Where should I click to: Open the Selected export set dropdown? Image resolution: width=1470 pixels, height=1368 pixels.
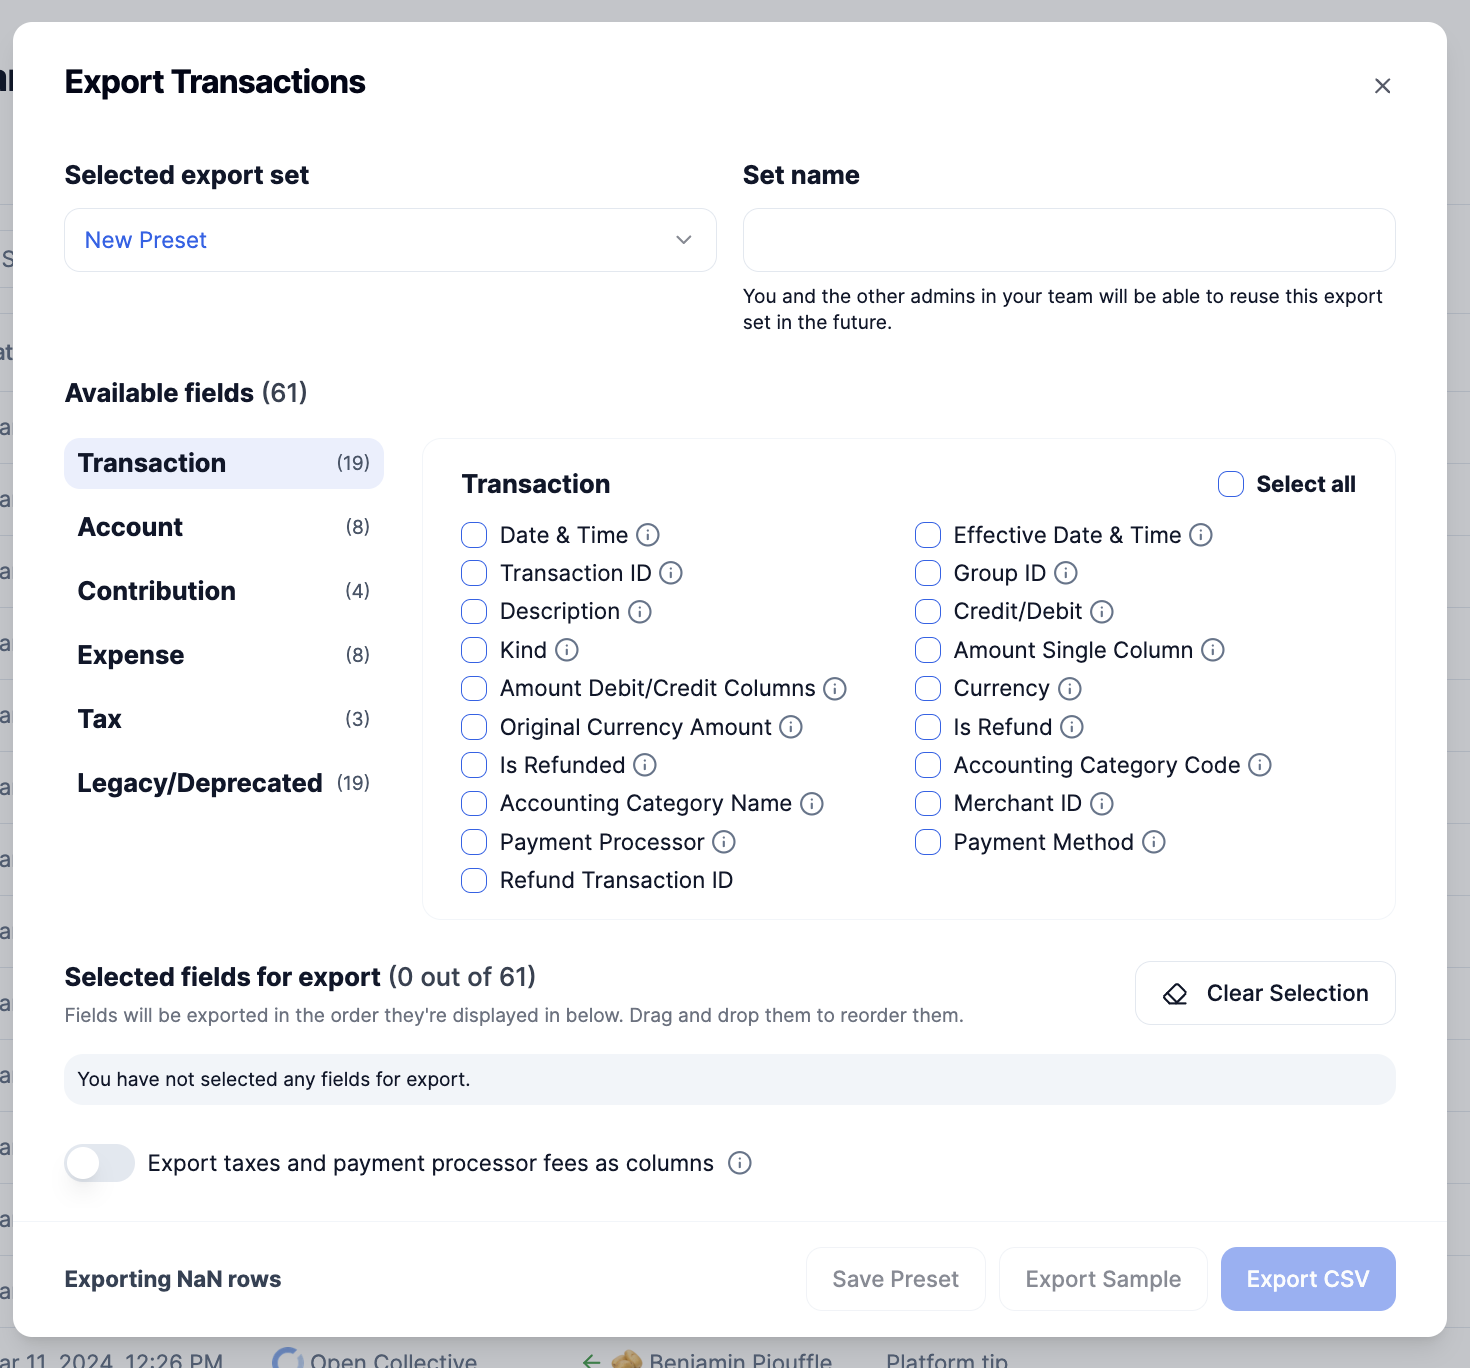pos(390,240)
